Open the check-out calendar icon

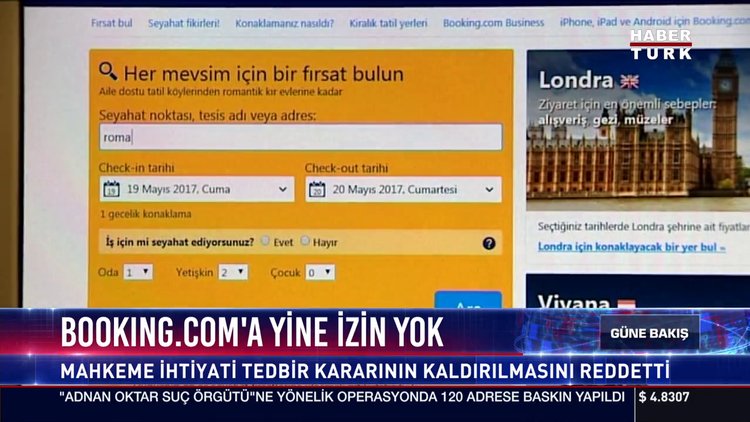[317, 189]
